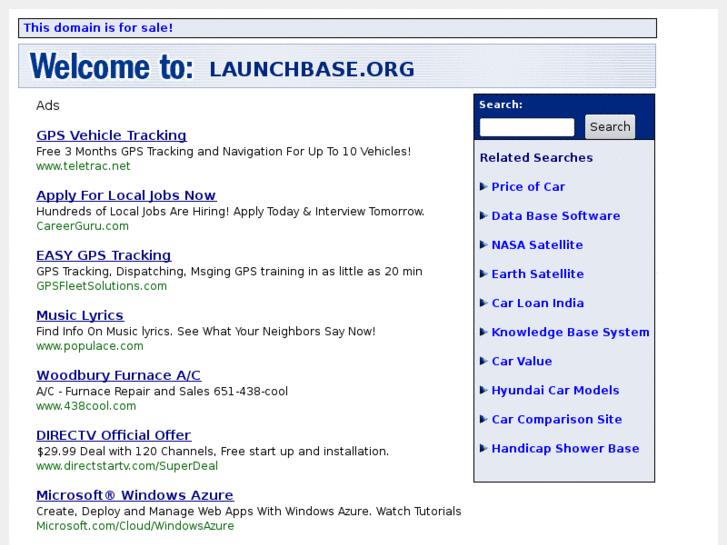Select the Car Comparison Site related search

pos(556,419)
